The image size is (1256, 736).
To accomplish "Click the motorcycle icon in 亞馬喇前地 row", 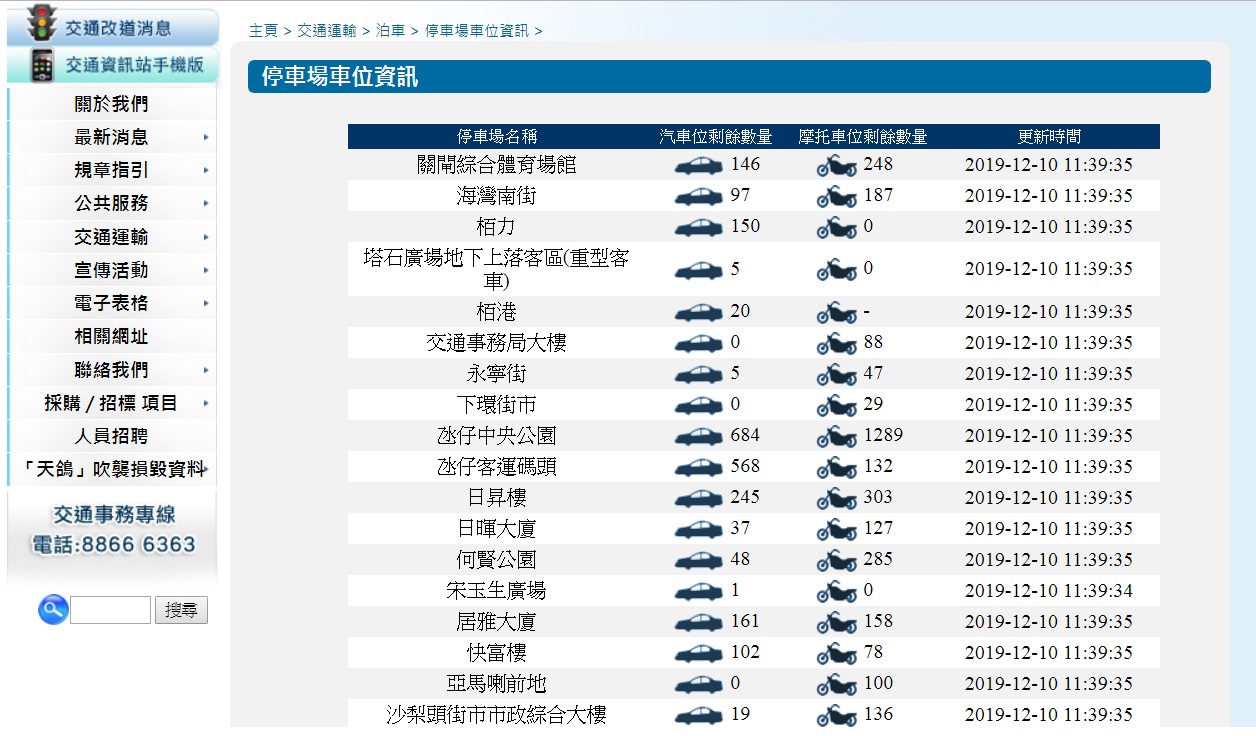I will click(x=836, y=685).
